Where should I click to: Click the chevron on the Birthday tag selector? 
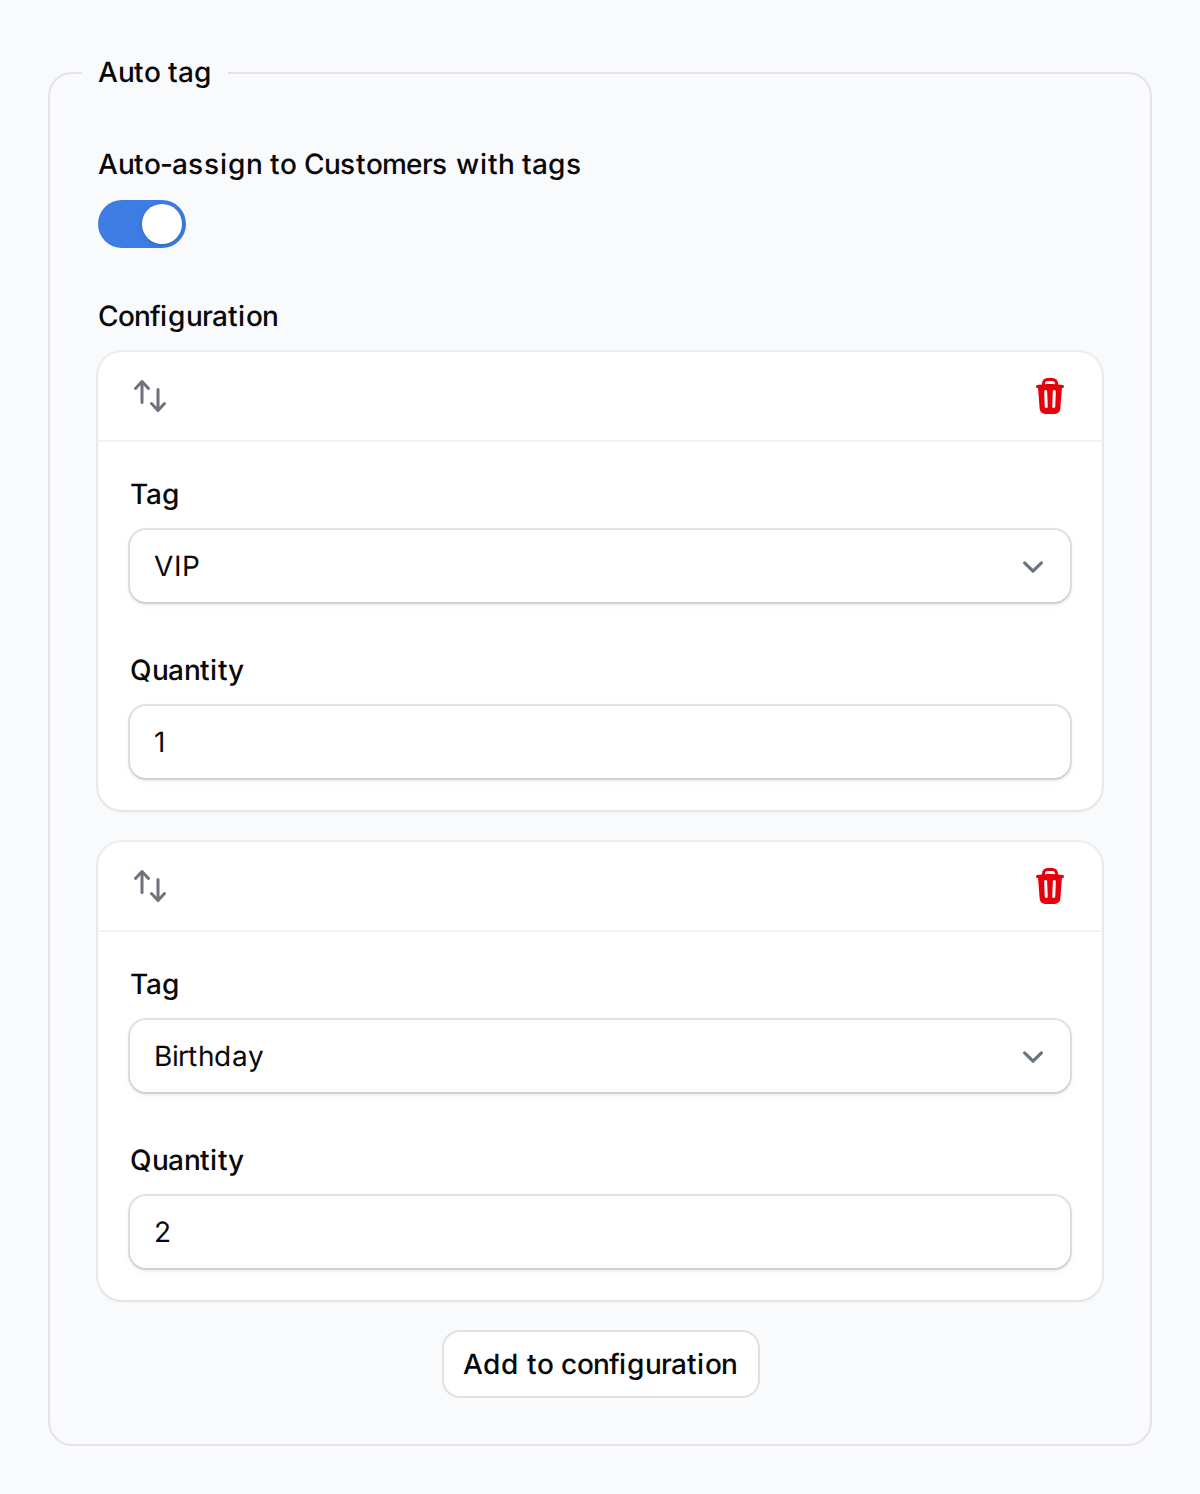(1034, 1056)
